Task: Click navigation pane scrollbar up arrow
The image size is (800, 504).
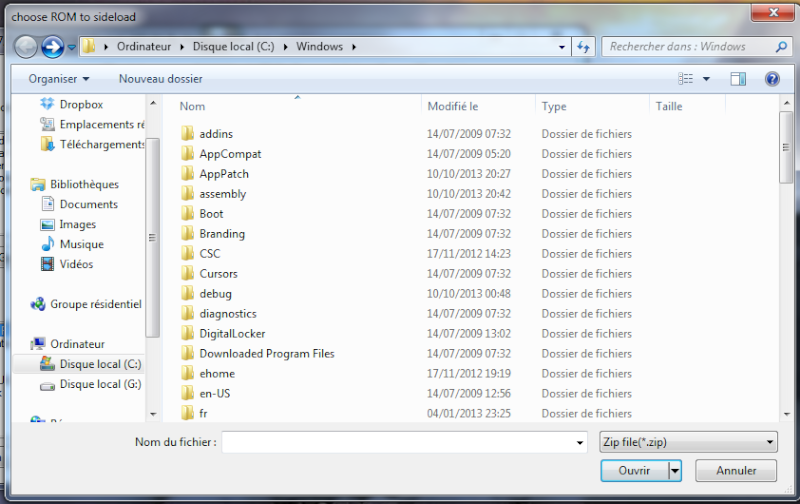Action: tap(153, 104)
